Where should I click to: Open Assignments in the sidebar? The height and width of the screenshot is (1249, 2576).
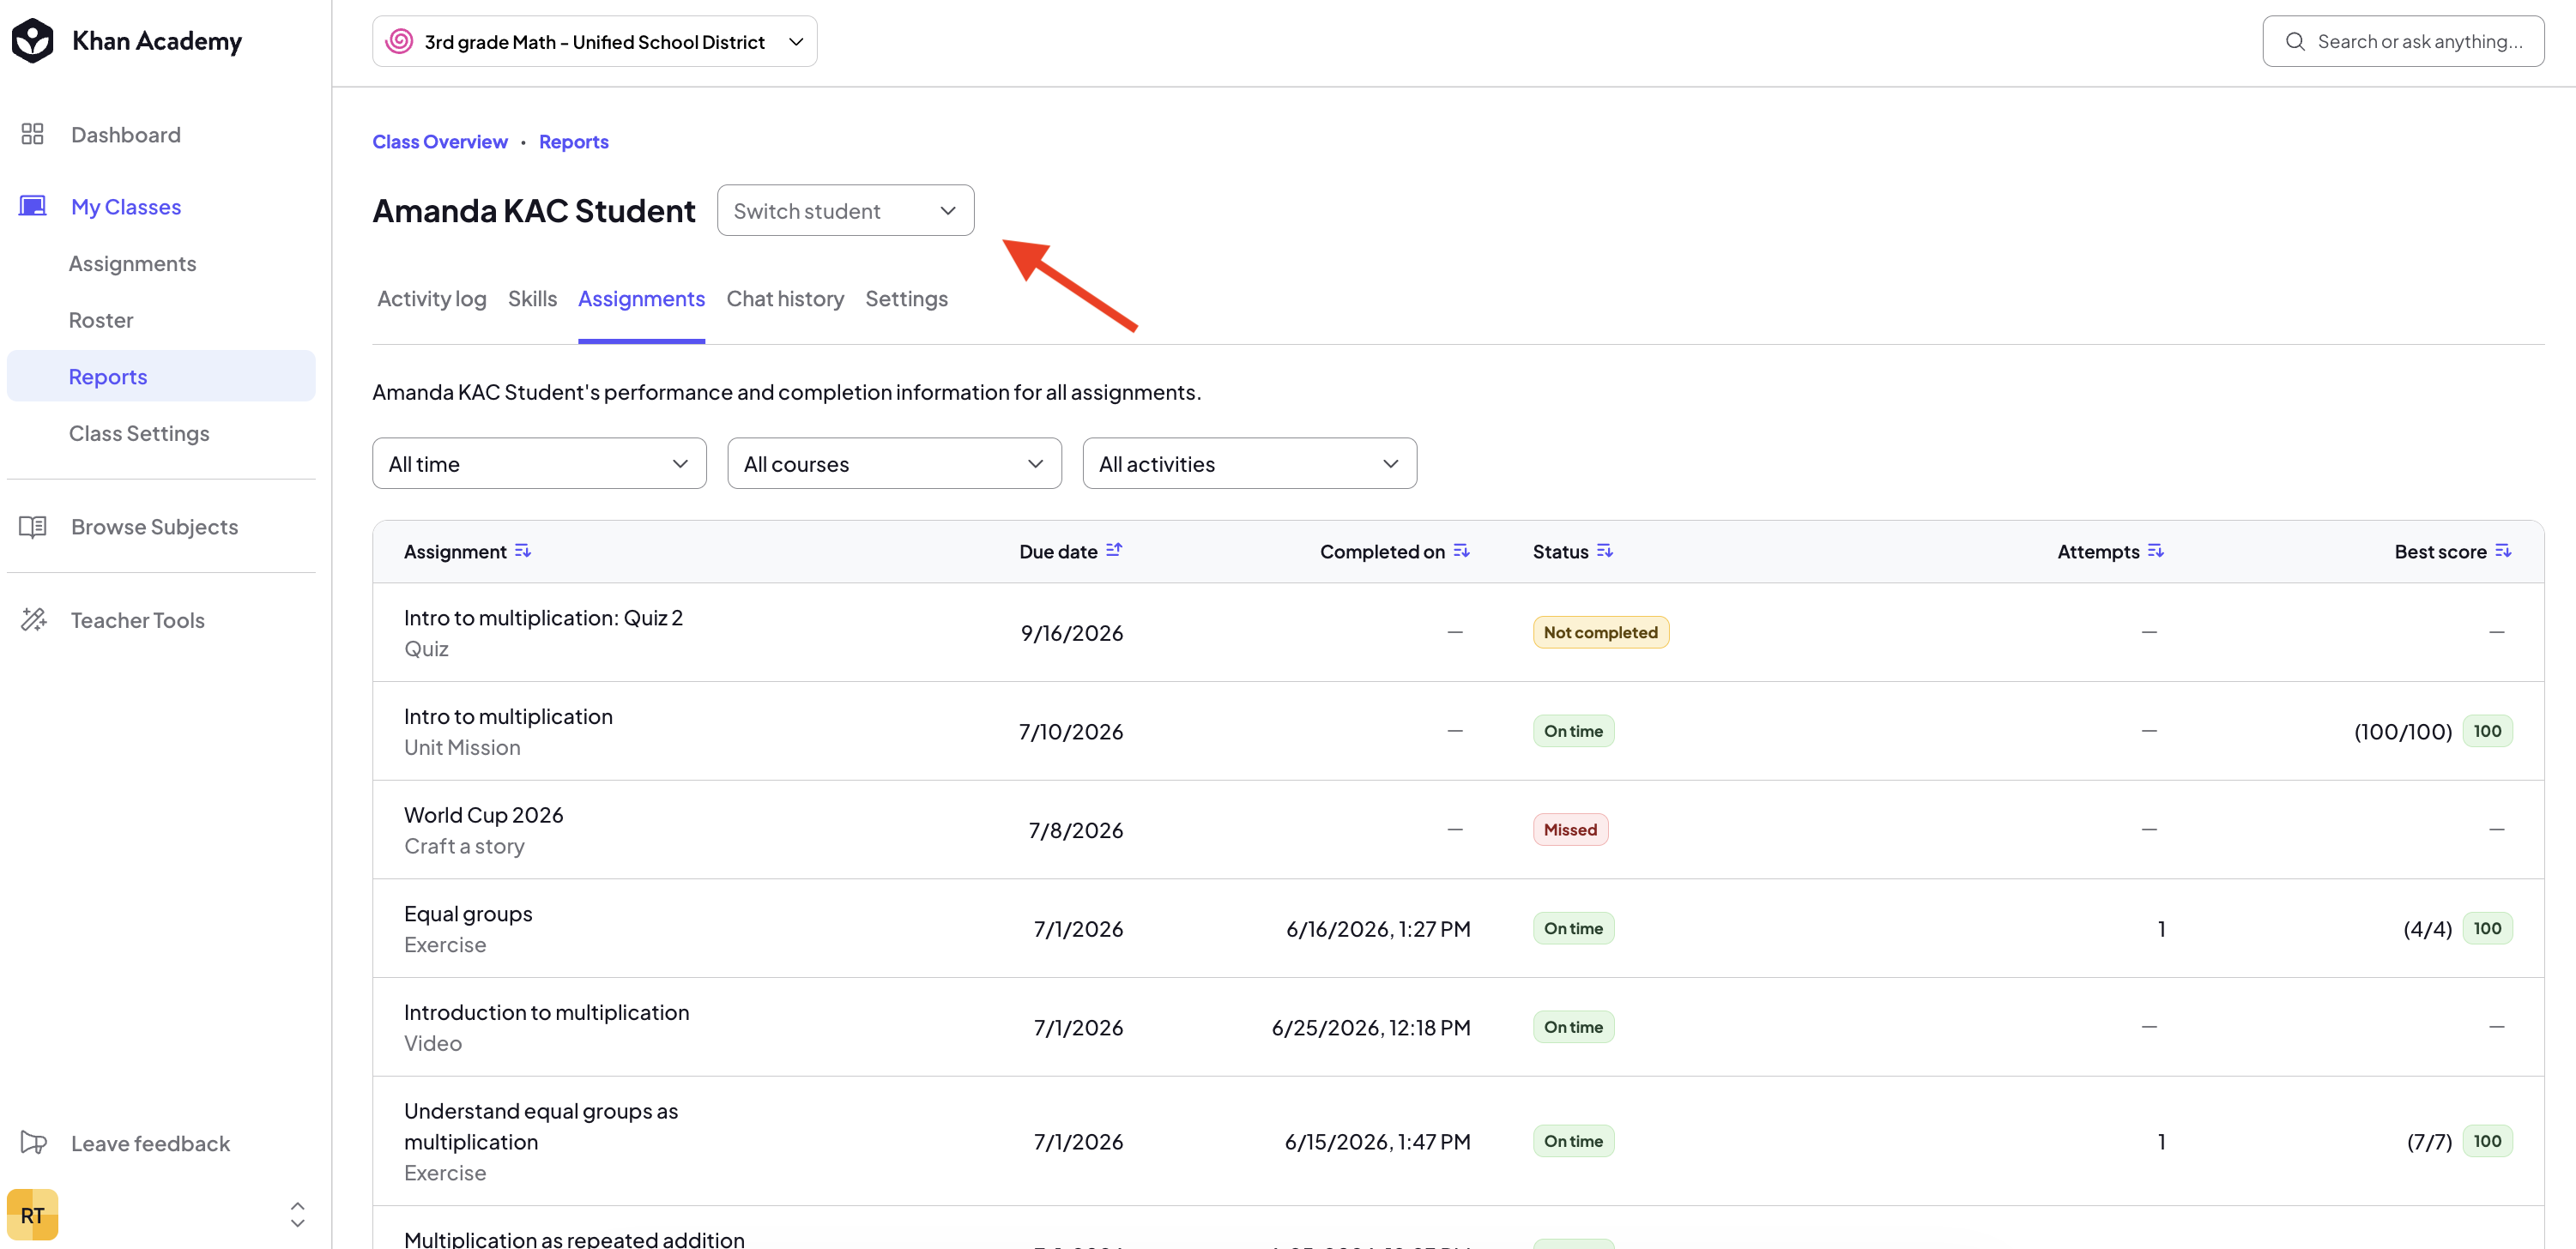coord(132,263)
